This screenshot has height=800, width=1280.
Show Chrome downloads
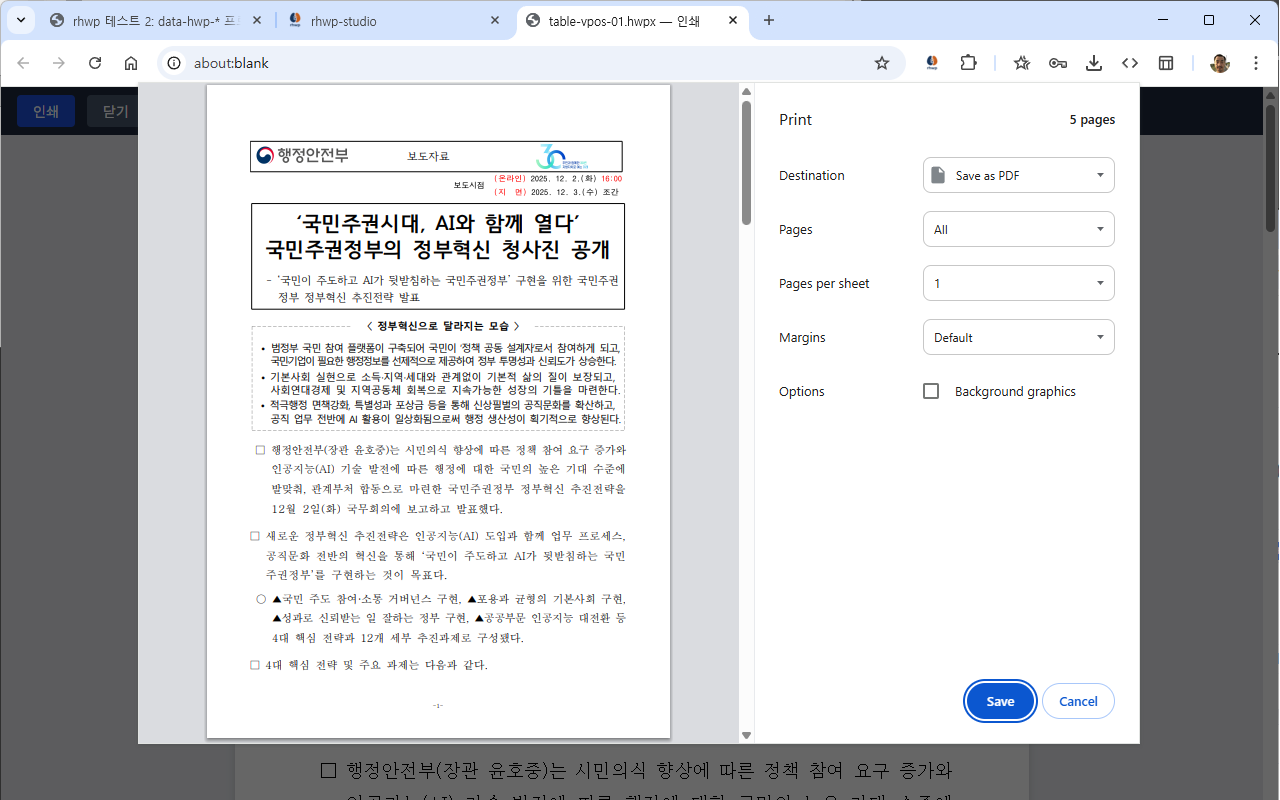coord(1094,63)
